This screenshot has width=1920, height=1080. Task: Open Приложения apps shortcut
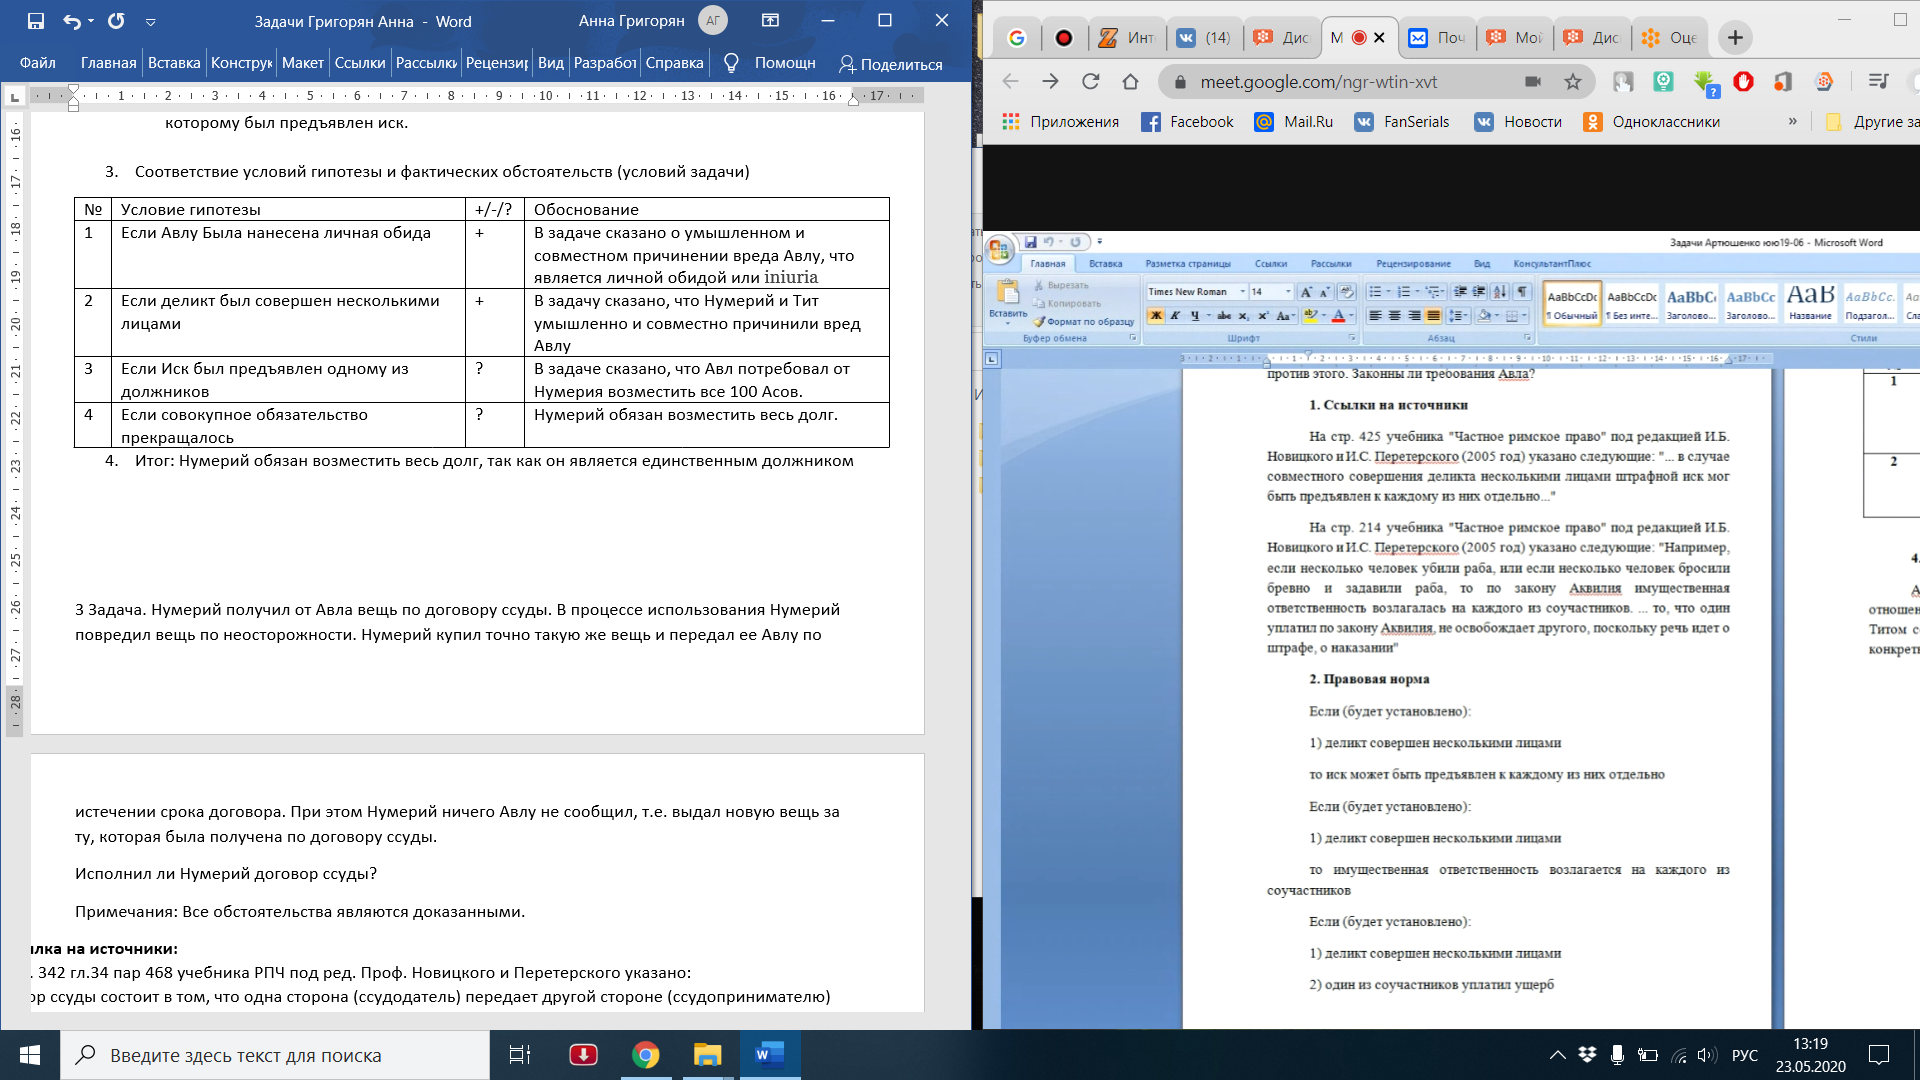1061,121
